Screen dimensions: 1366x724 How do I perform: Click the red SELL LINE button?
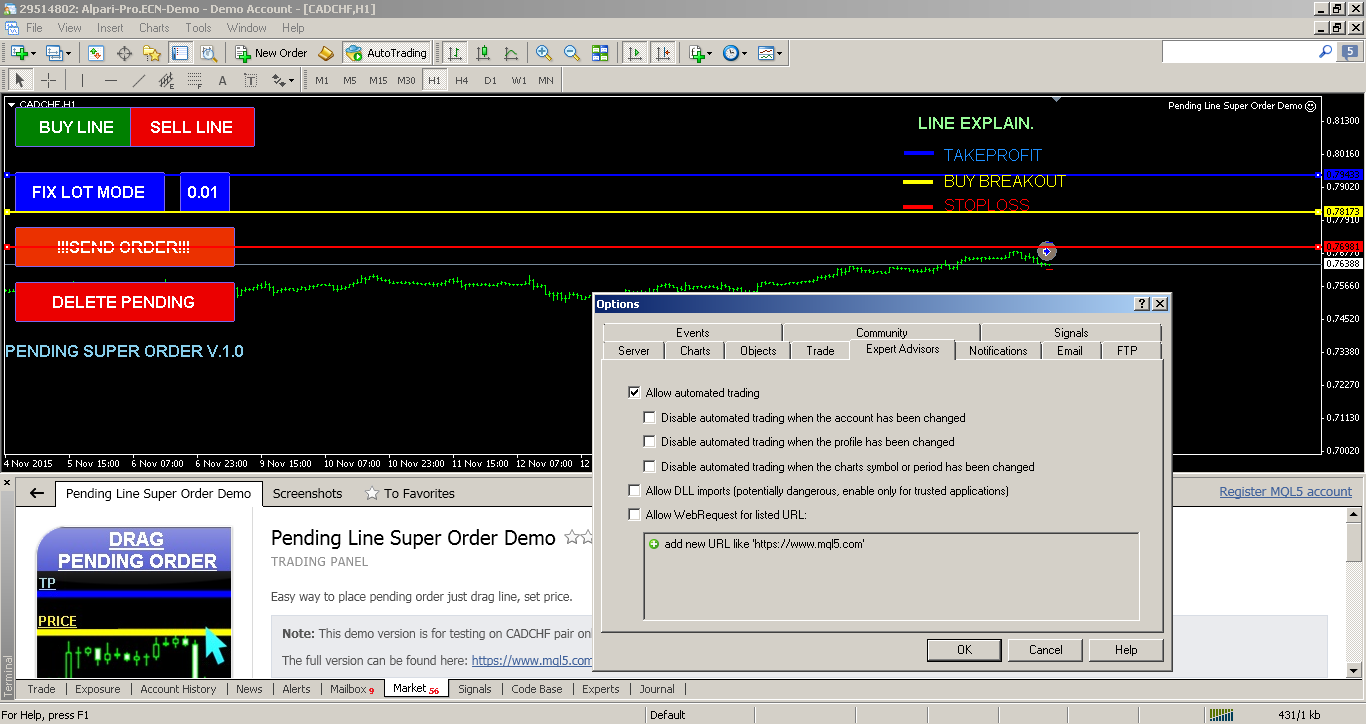tap(192, 127)
